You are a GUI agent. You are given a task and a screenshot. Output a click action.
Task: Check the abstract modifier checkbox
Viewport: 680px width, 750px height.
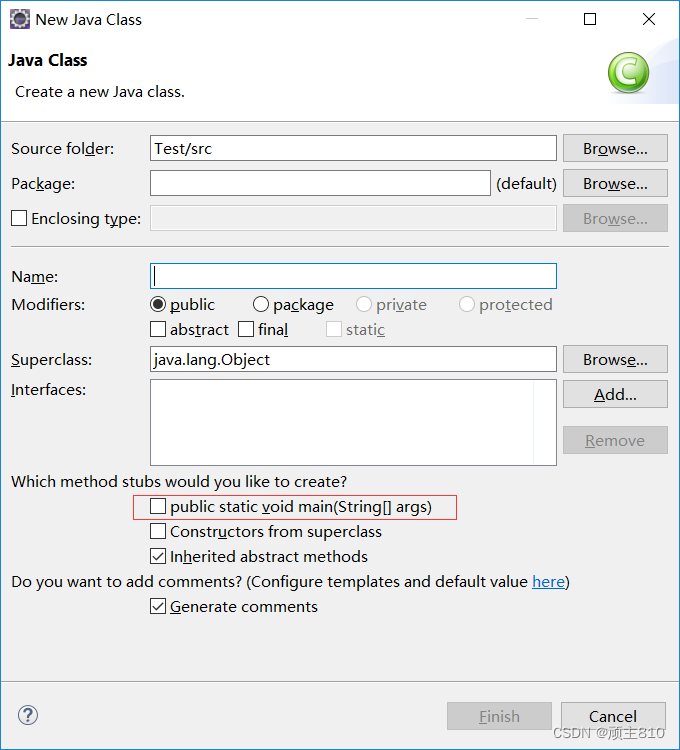pos(158,329)
